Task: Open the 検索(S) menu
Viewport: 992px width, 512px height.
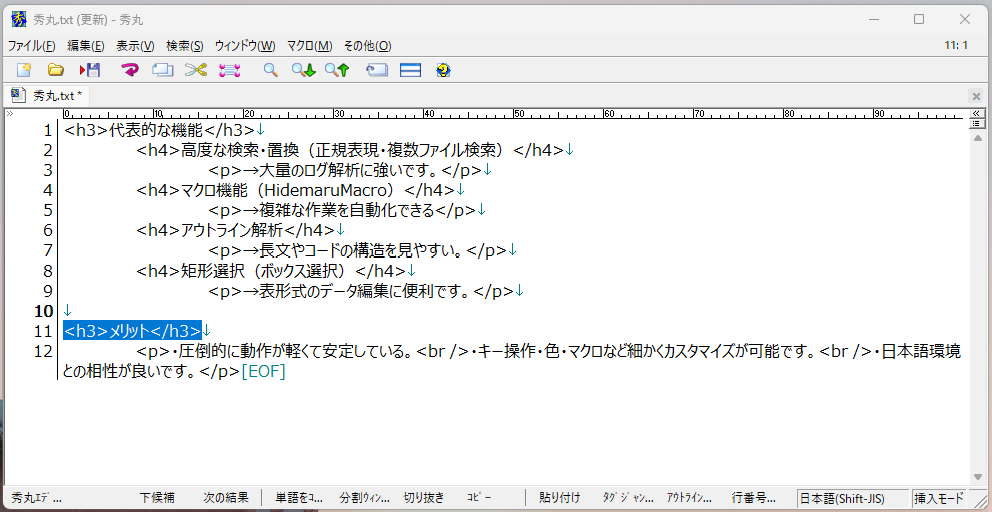Action: (185, 46)
